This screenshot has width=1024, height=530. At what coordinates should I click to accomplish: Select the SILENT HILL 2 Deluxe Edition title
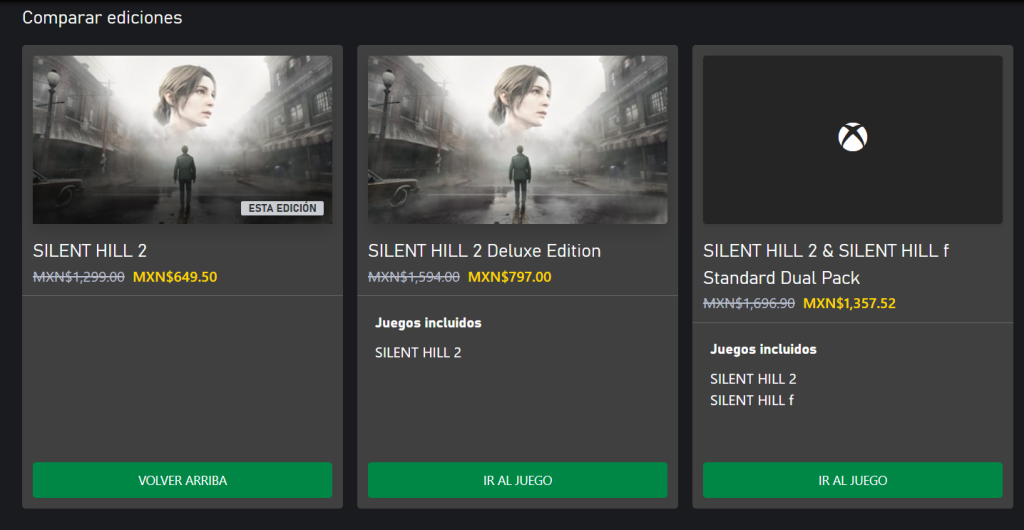[484, 251]
